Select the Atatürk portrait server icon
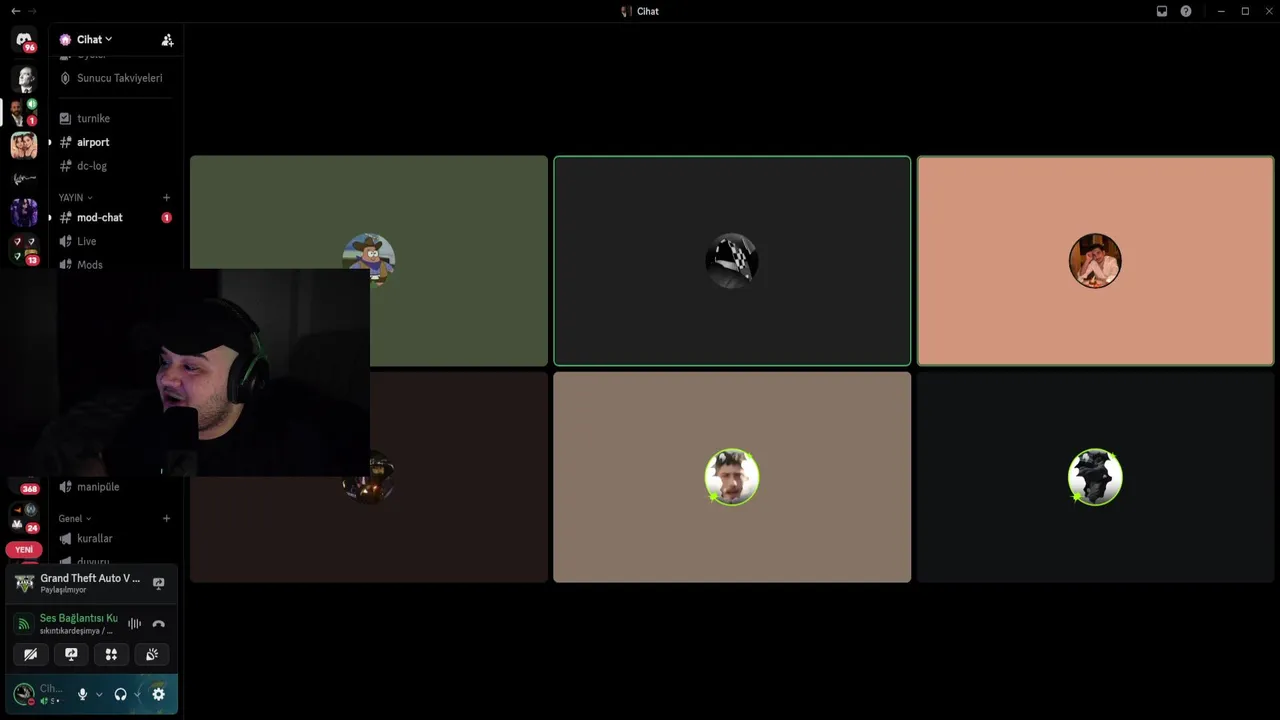1280x720 pixels. coord(24,78)
